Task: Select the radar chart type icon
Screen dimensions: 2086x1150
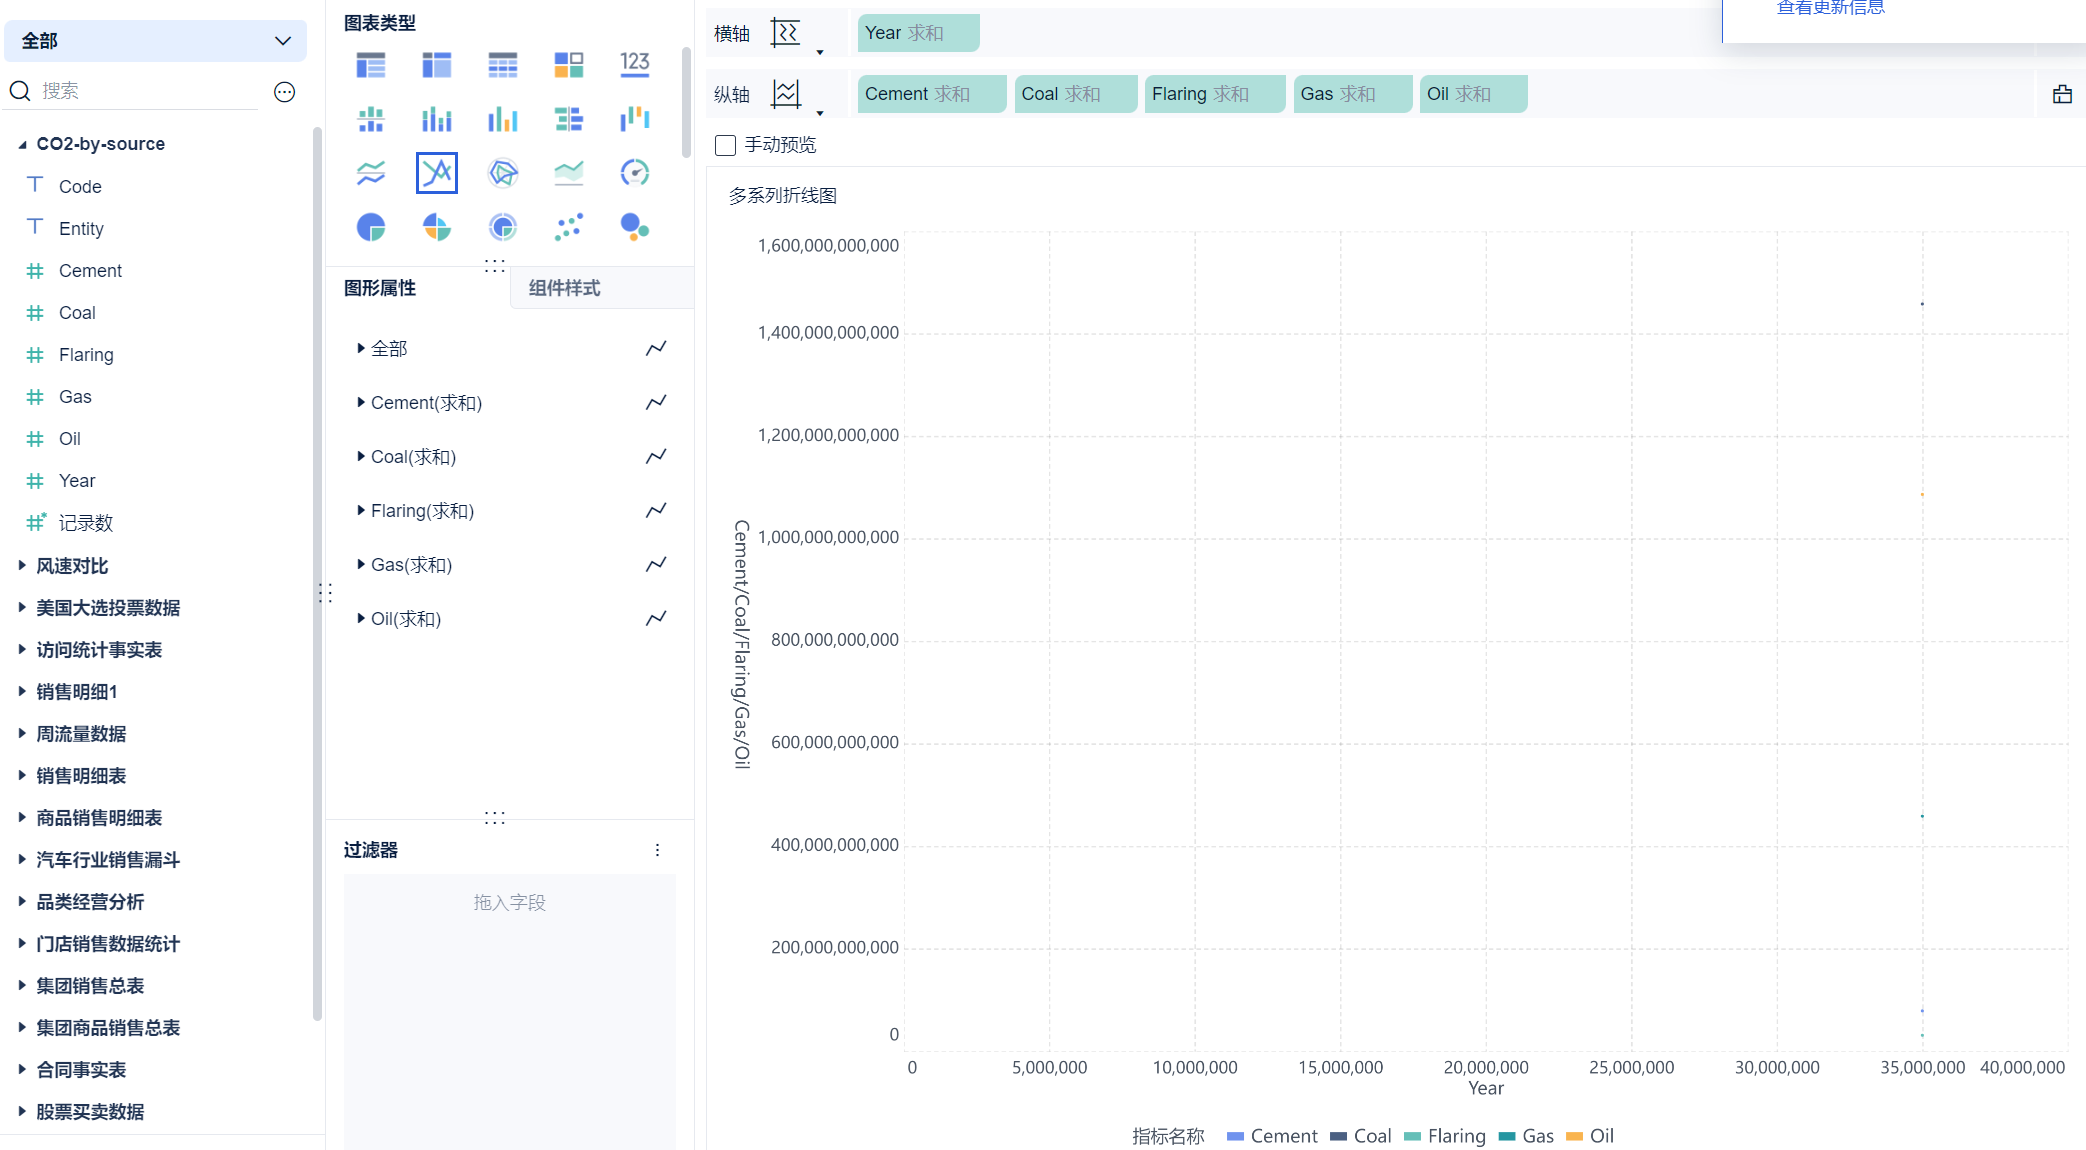Action: tap(502, 173)
